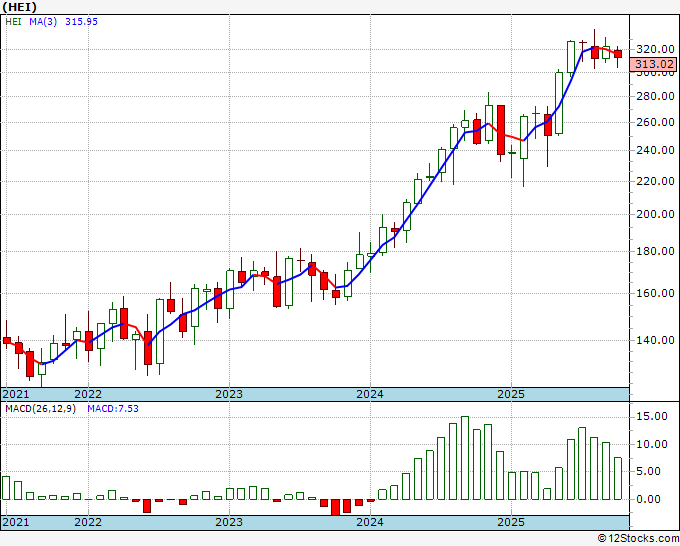The width and height of the screenshot is (680, 546).
Task: Click the 260.00 price axis label
Action: pos(655,122)
